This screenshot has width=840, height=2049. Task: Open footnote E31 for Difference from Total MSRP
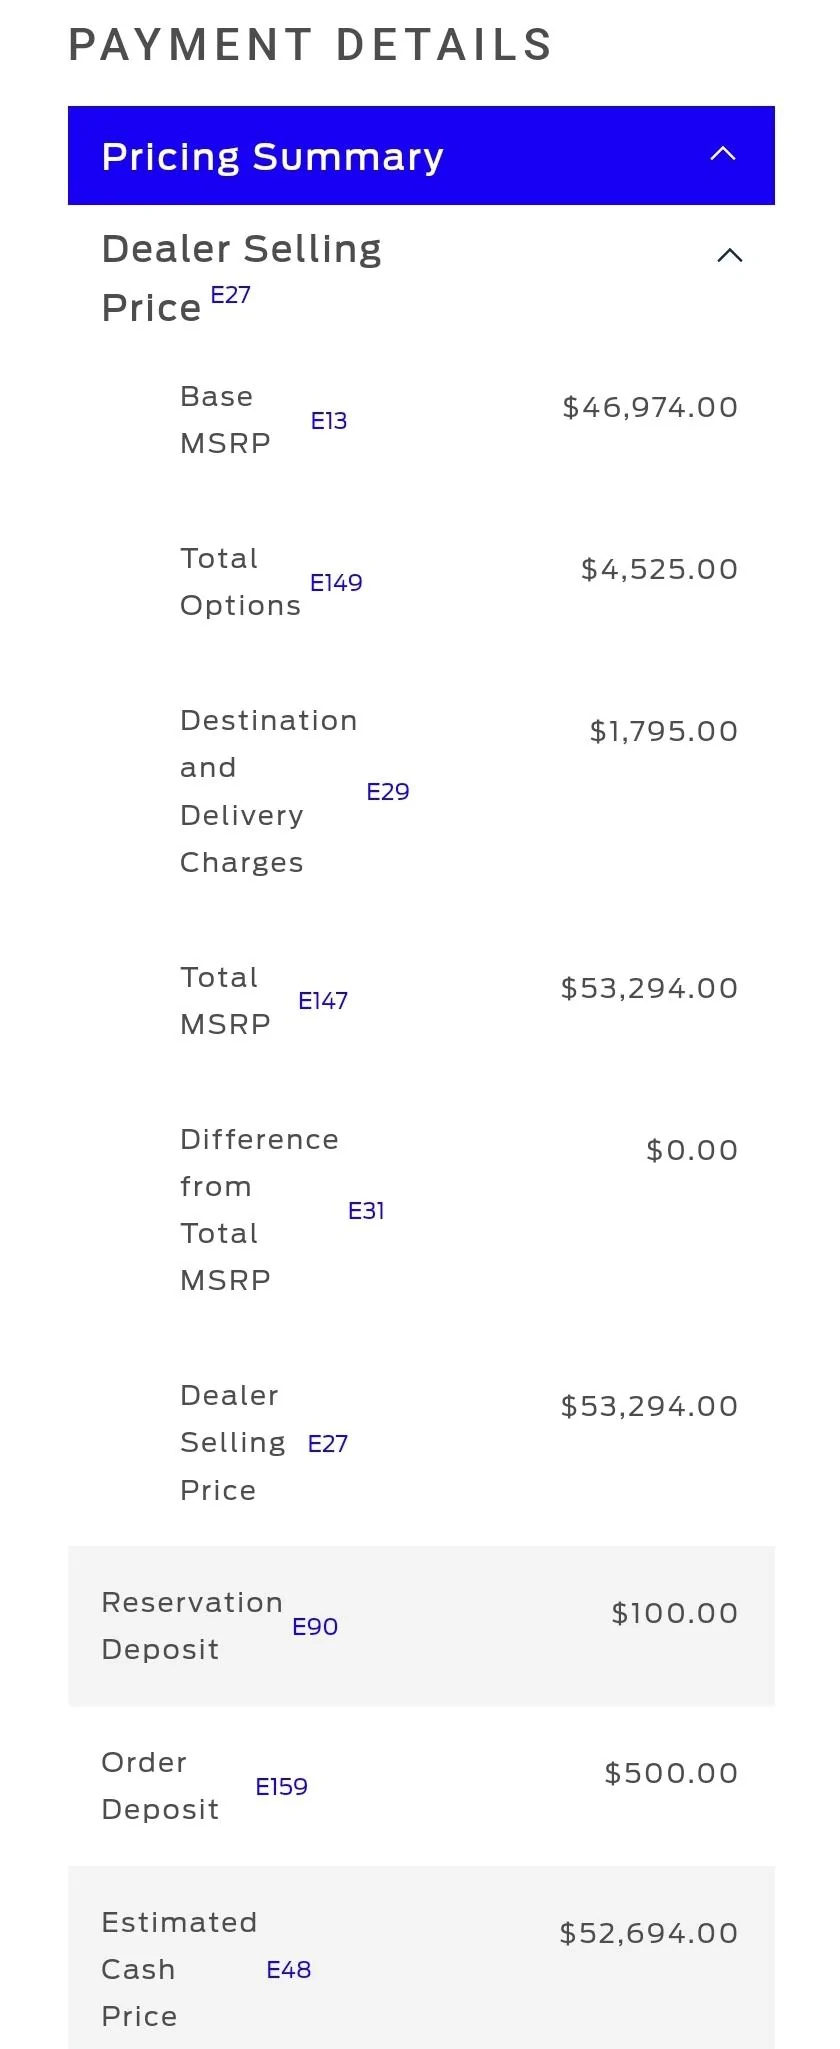366,1211
